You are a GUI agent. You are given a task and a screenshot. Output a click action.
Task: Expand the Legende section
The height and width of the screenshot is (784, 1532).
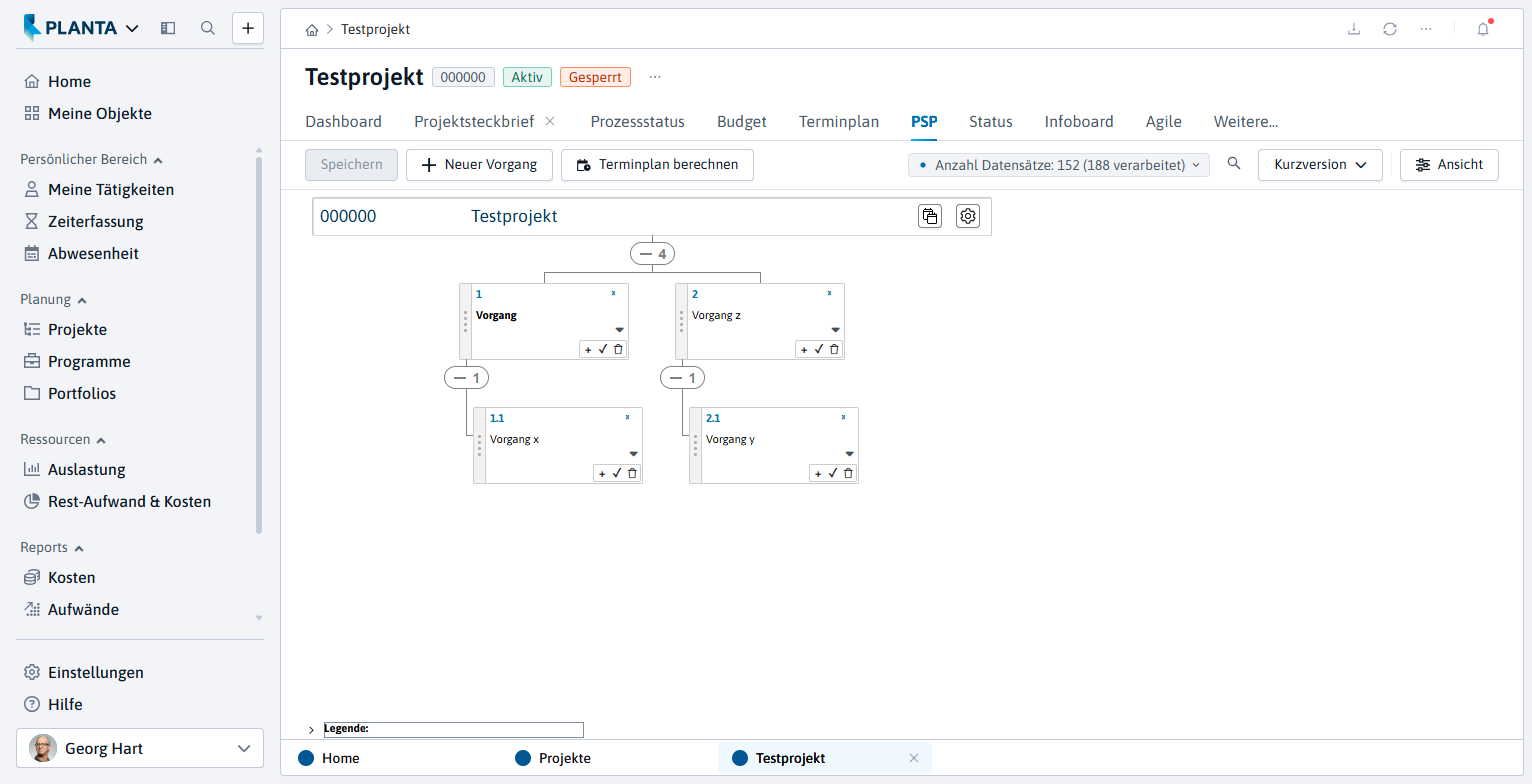[x=311, y=730]
